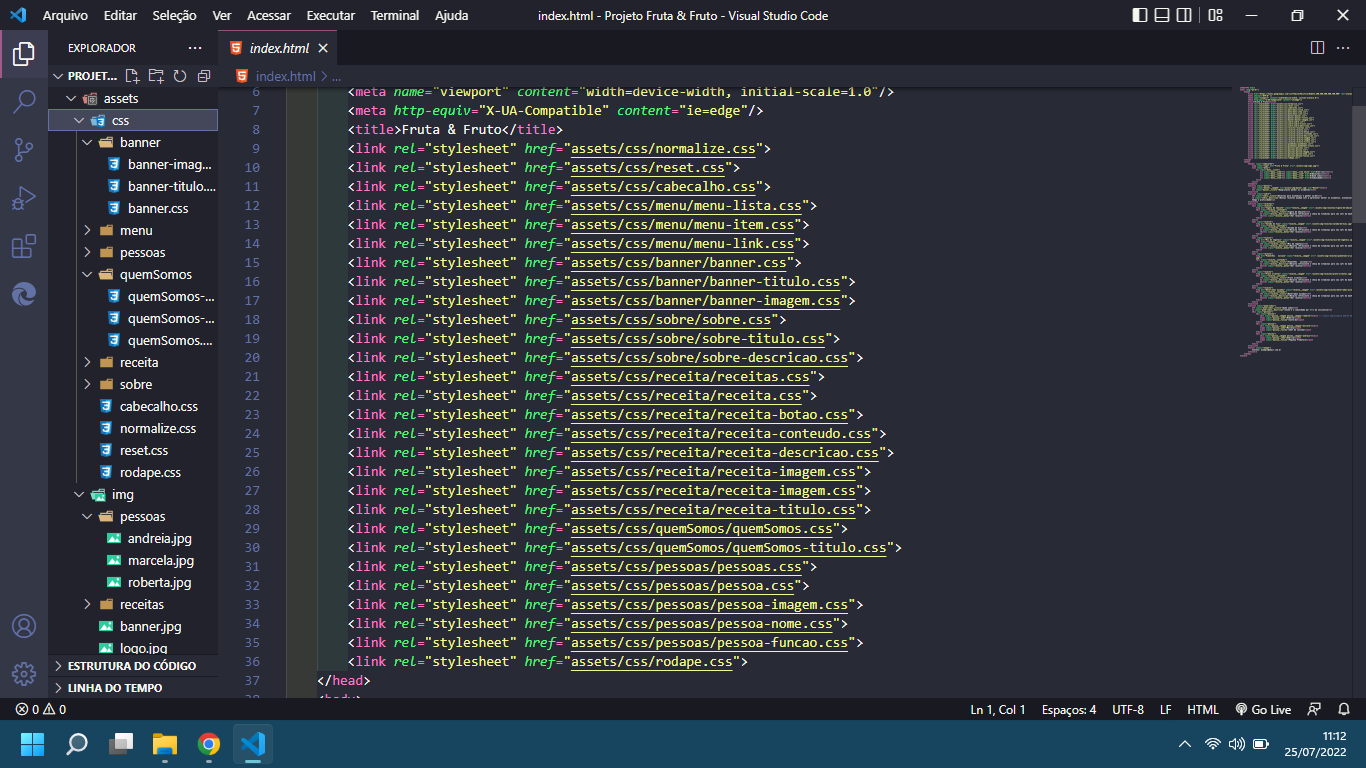
Task: Open explorer views and more actions menu
Action: [x=195, y=48]
